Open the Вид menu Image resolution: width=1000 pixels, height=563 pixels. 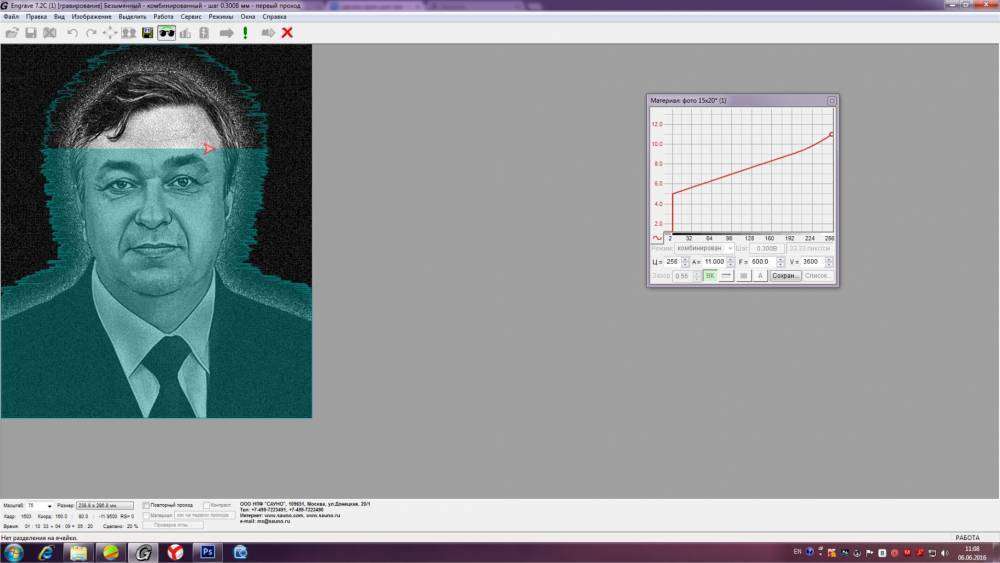pyautogui.click(x=59, y=17)
